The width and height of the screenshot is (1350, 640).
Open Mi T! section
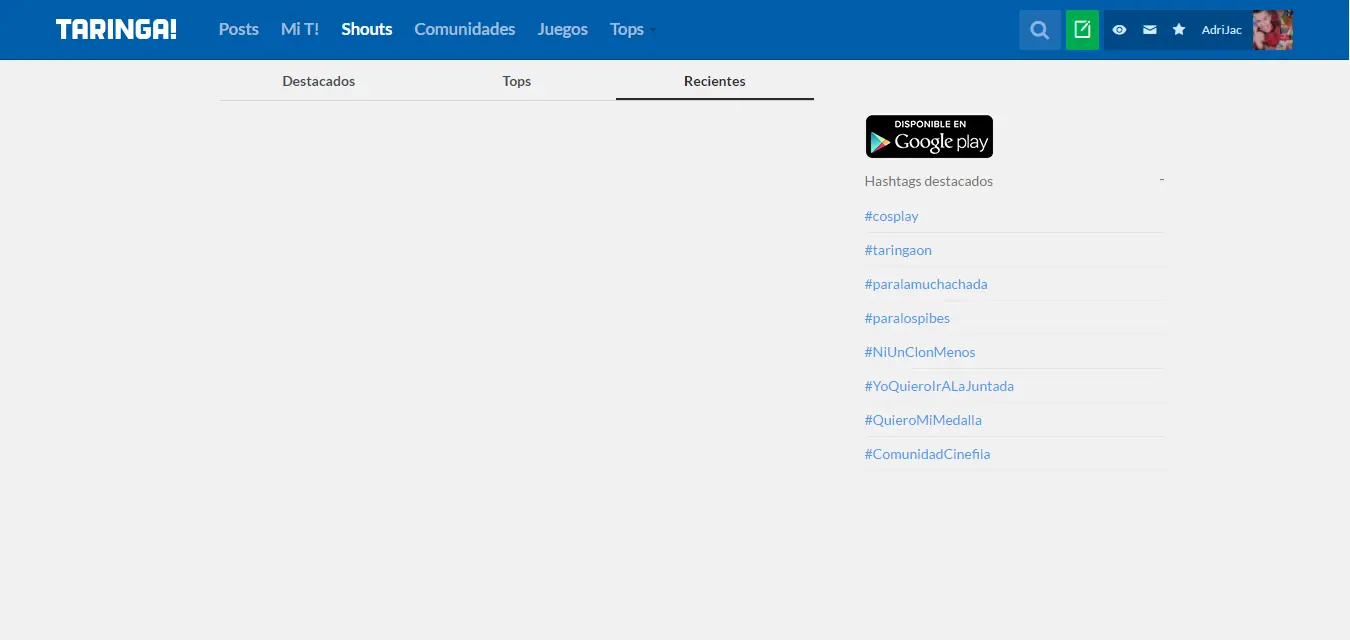tap(300, 29)
